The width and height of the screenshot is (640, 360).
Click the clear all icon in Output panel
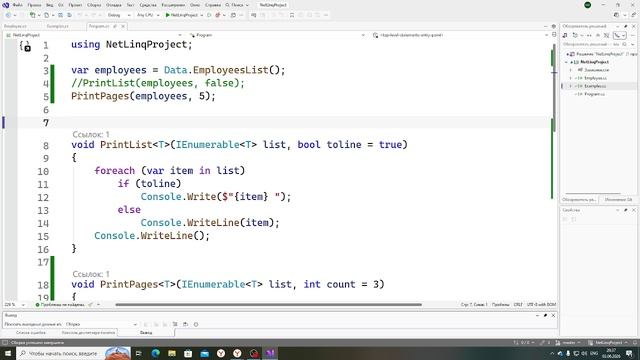pos(175,324)
